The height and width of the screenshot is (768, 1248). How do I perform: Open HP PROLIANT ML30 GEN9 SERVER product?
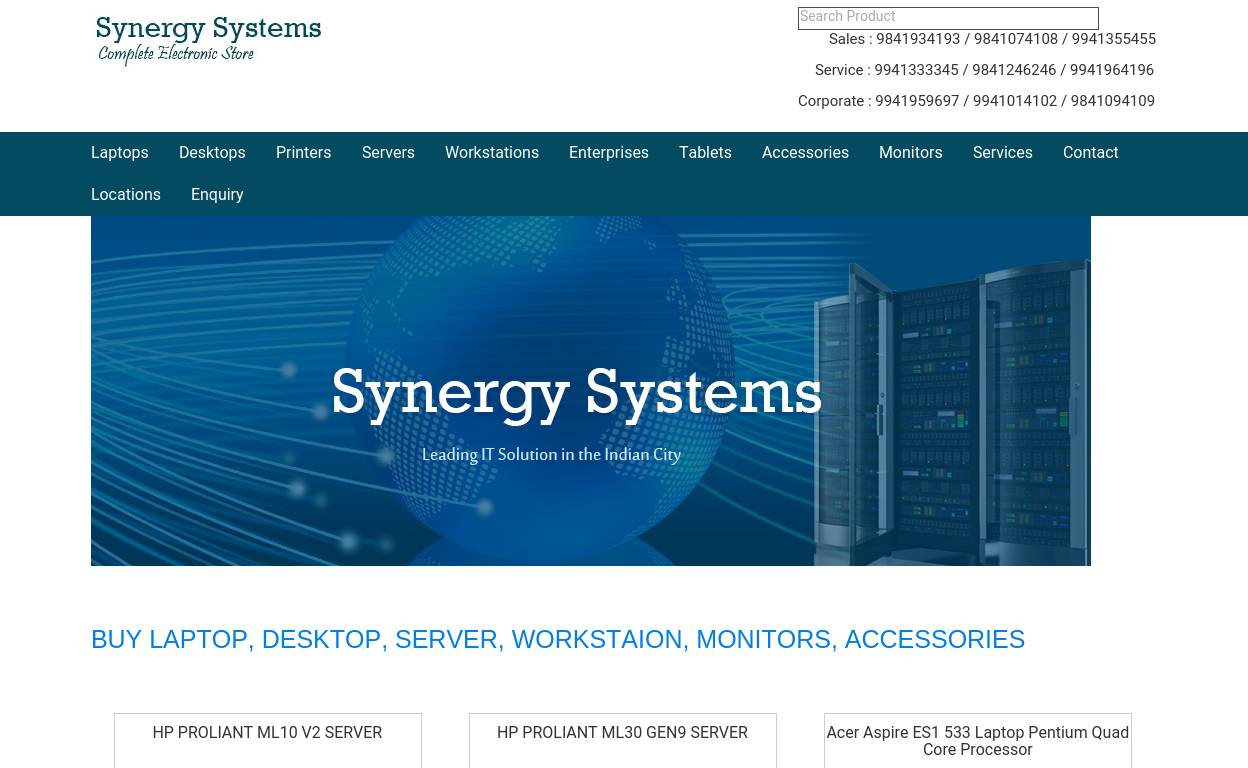point(622,733)
